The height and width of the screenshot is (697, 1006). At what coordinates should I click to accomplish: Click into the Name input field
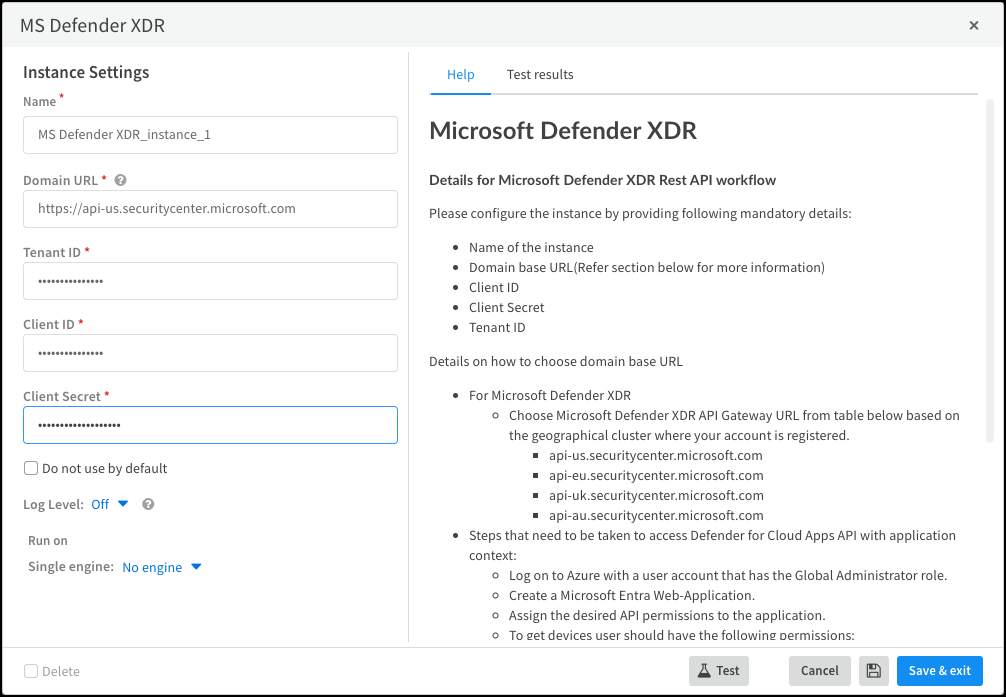(210, 135)
